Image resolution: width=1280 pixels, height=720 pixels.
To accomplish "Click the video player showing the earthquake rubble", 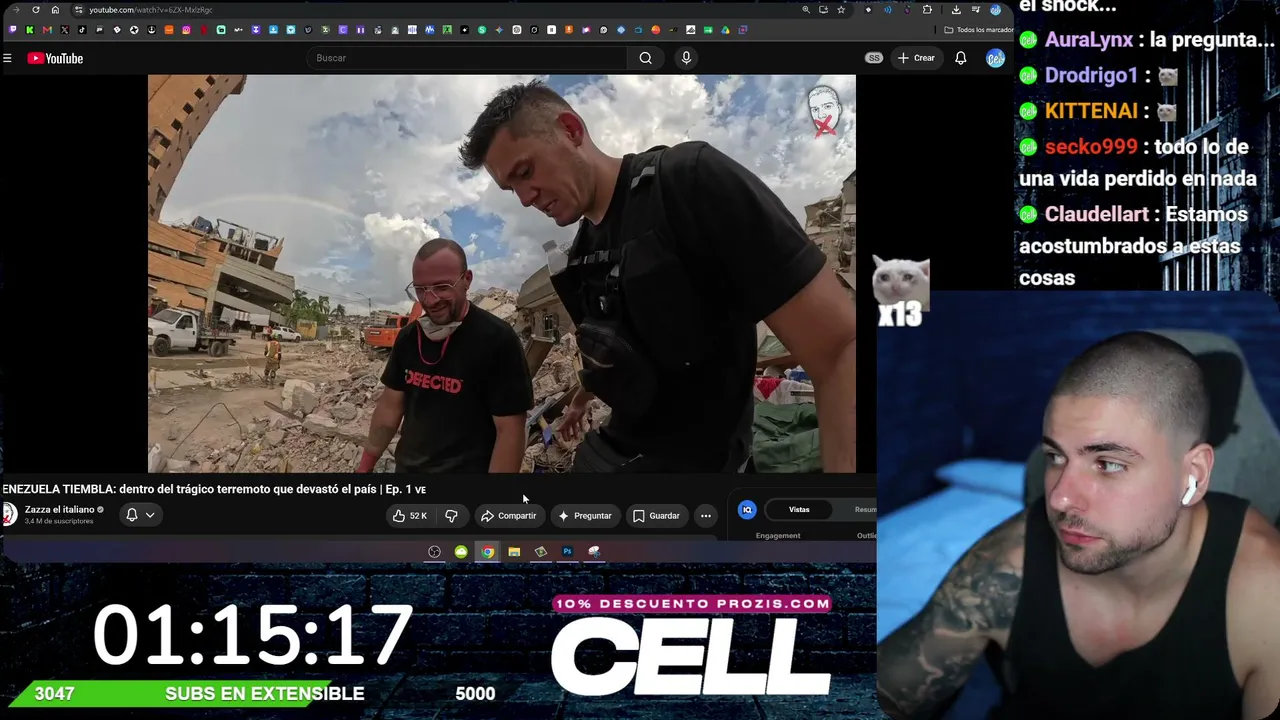I will point(502,273).
